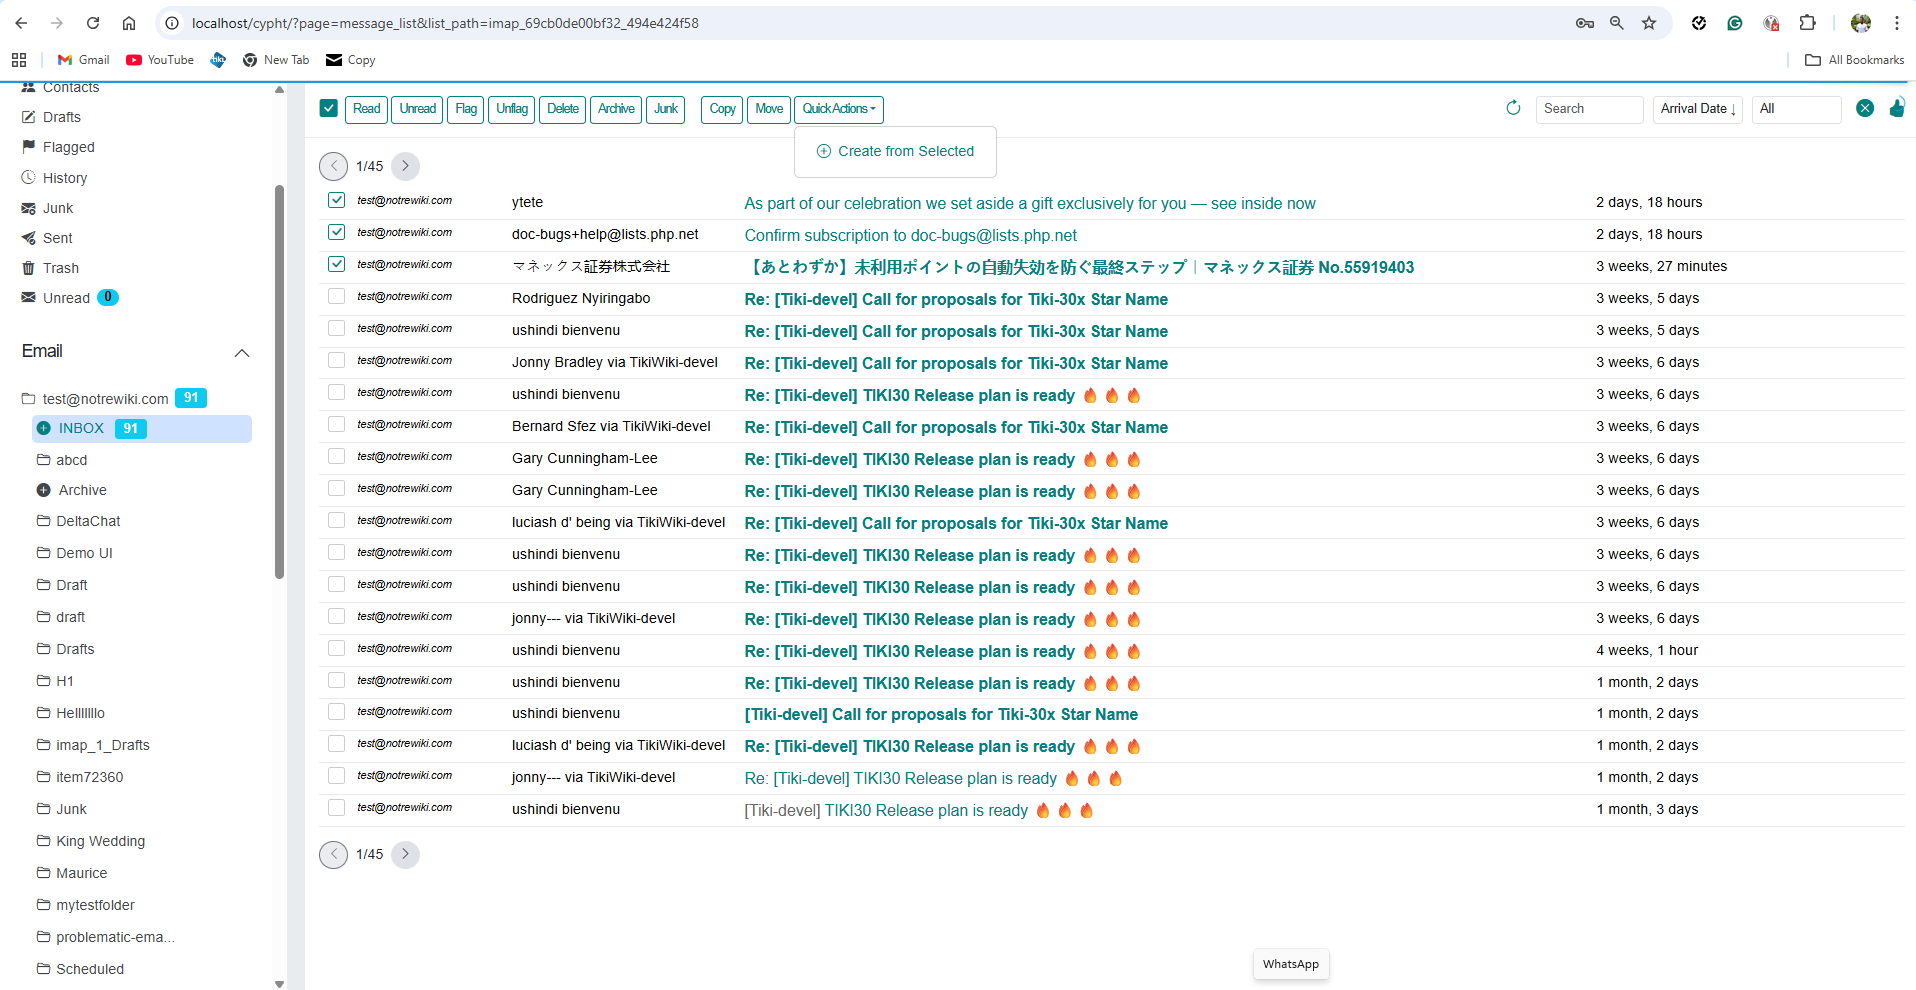Open the All sources dropdown filter
This screenshot has height=990, width=1916.
1795,108
